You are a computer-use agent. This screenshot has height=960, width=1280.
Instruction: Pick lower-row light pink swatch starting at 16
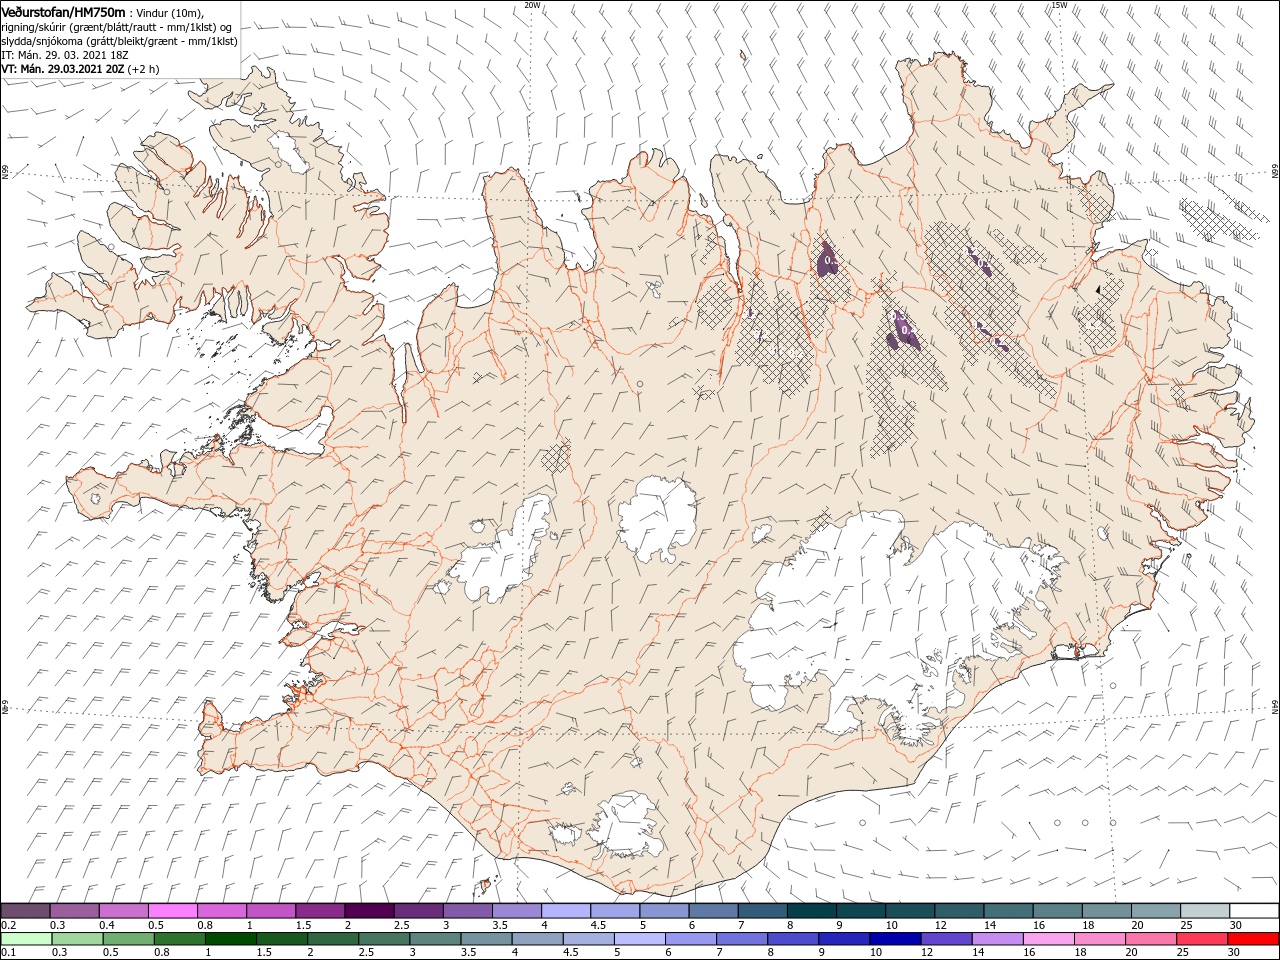pyautogui.click(x=1048, y=939)
